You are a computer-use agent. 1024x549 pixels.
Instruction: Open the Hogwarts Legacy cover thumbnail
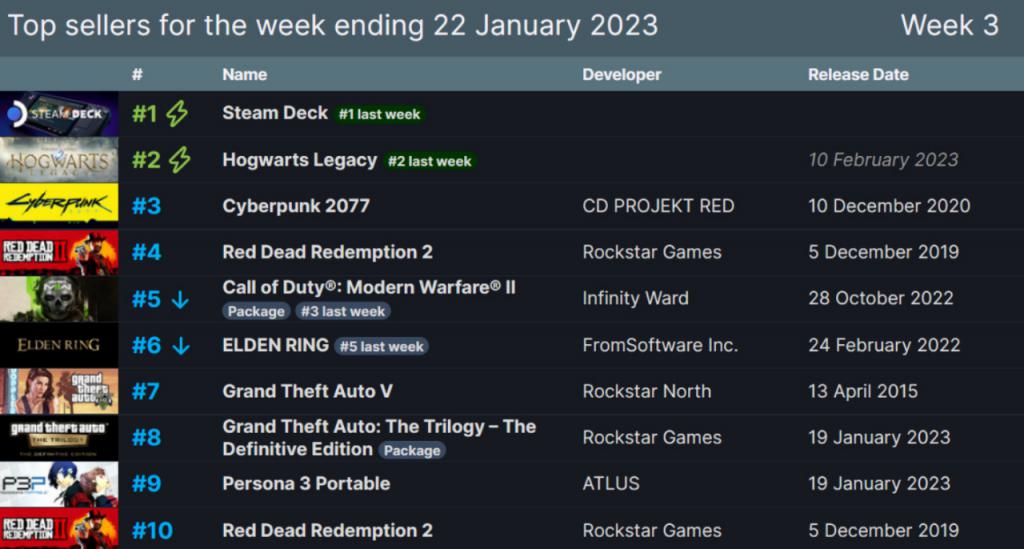59,161
